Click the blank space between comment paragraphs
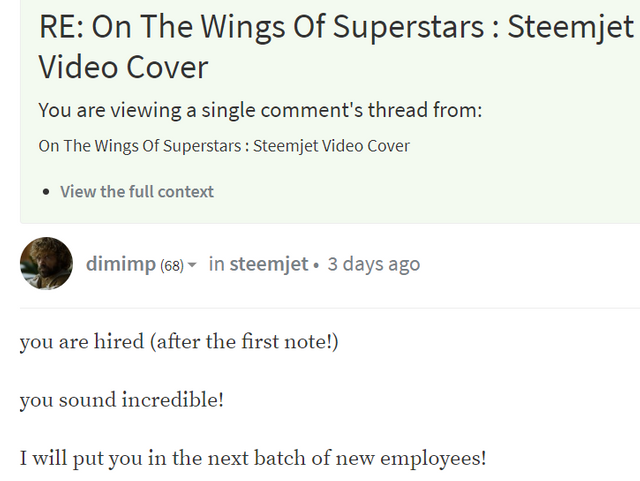Viewport: 640px width, 481px height. click(300, 372)
